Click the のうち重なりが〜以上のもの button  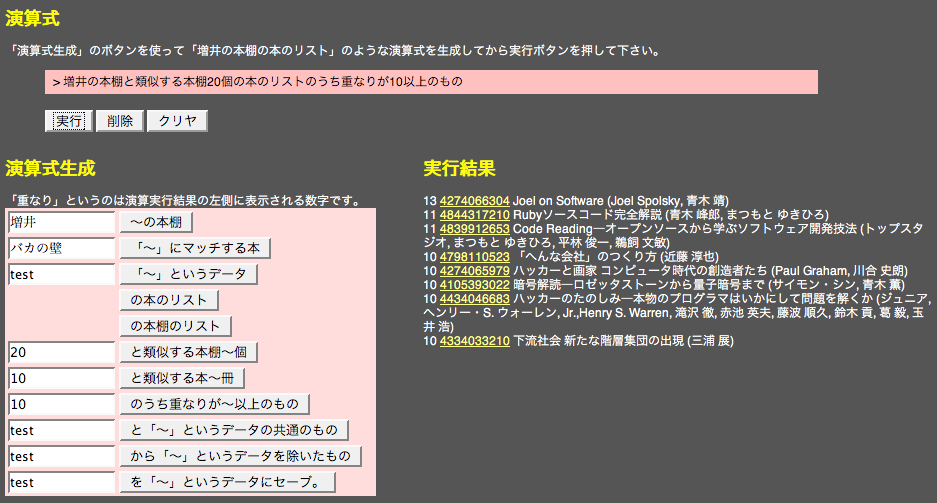point(215,404)
